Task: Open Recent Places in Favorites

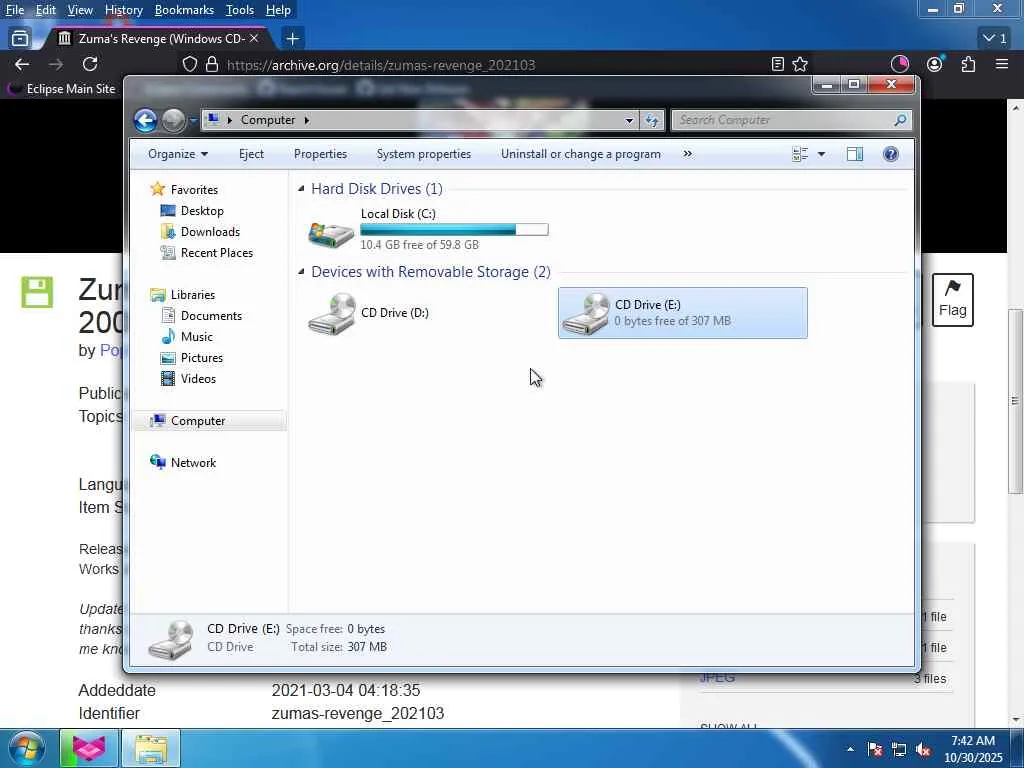Action: tap(216, 253)
